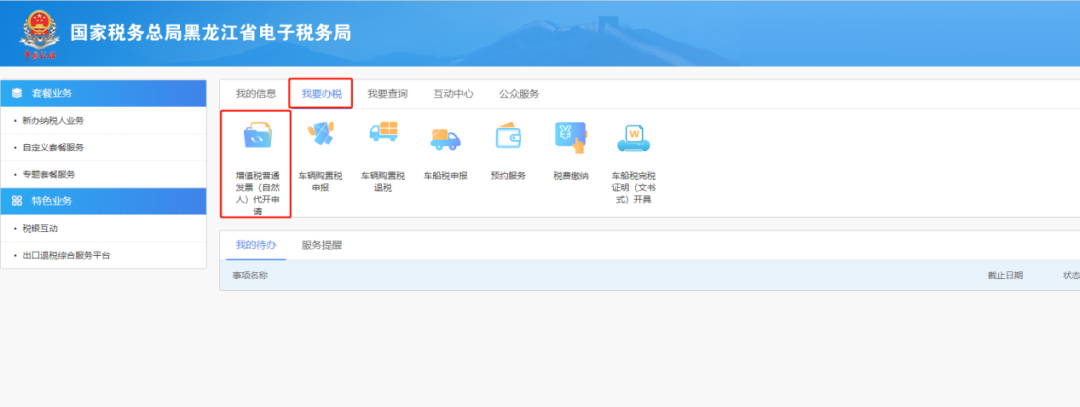Click the 截止日期 column header
This screenshot has height=407, width=1080.
click(x=1005, y=275)
